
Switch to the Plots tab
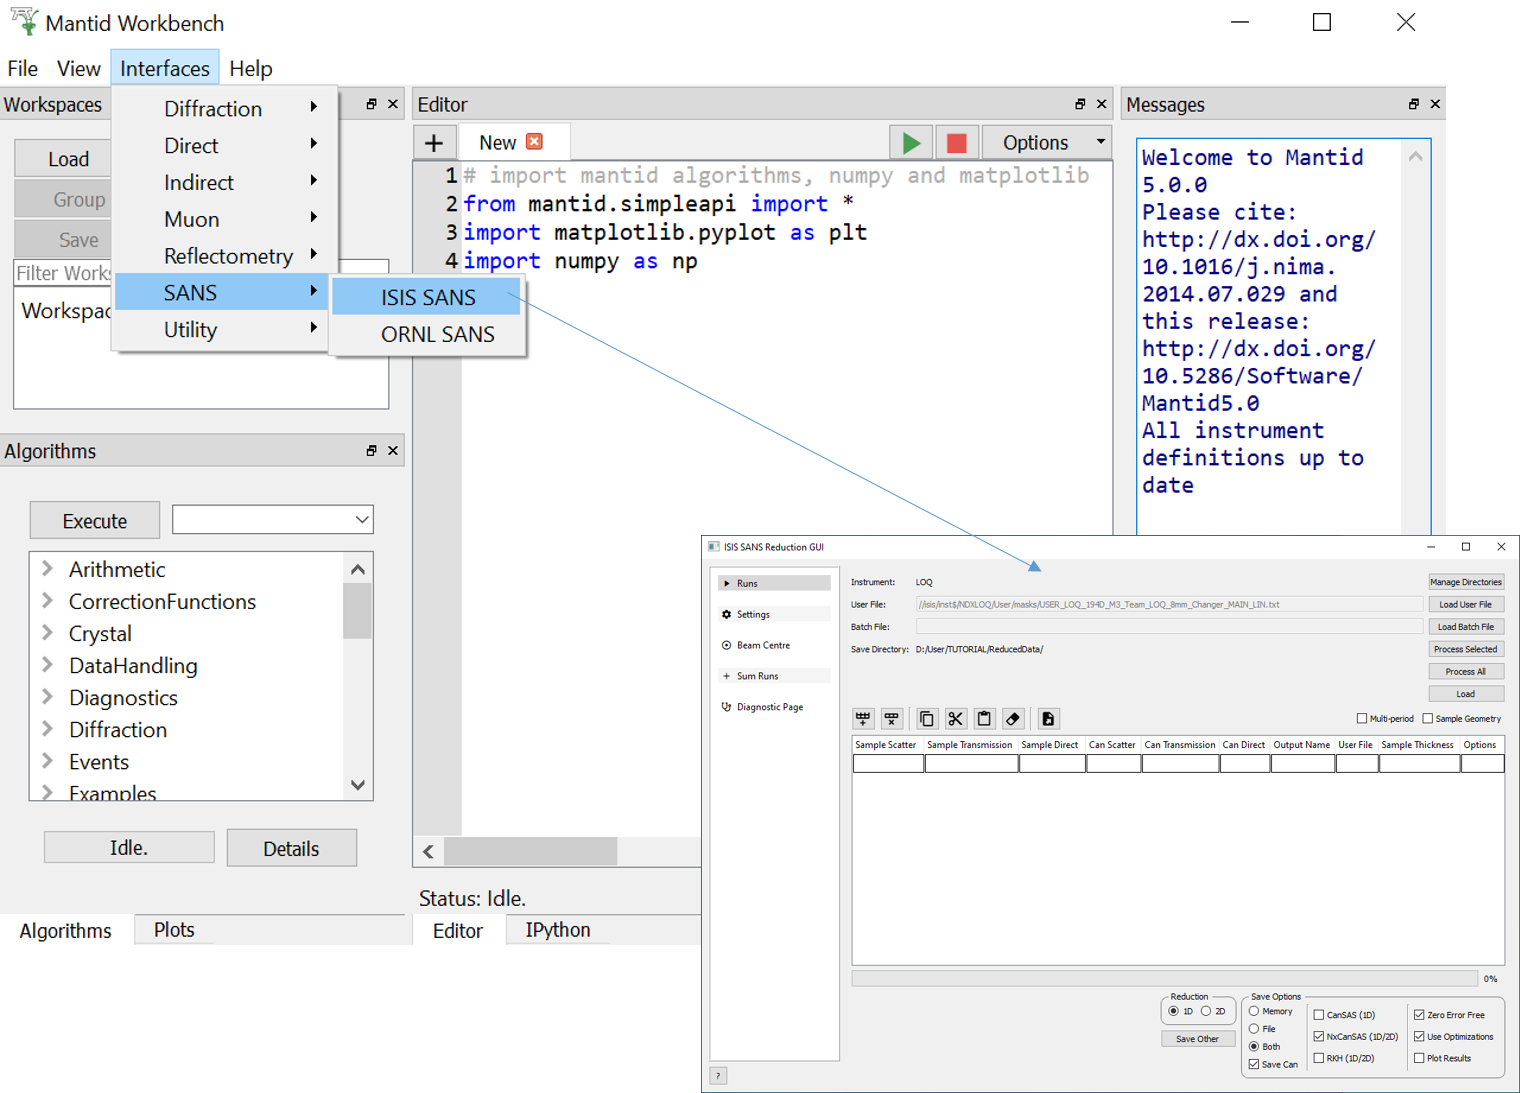point(174,930)
